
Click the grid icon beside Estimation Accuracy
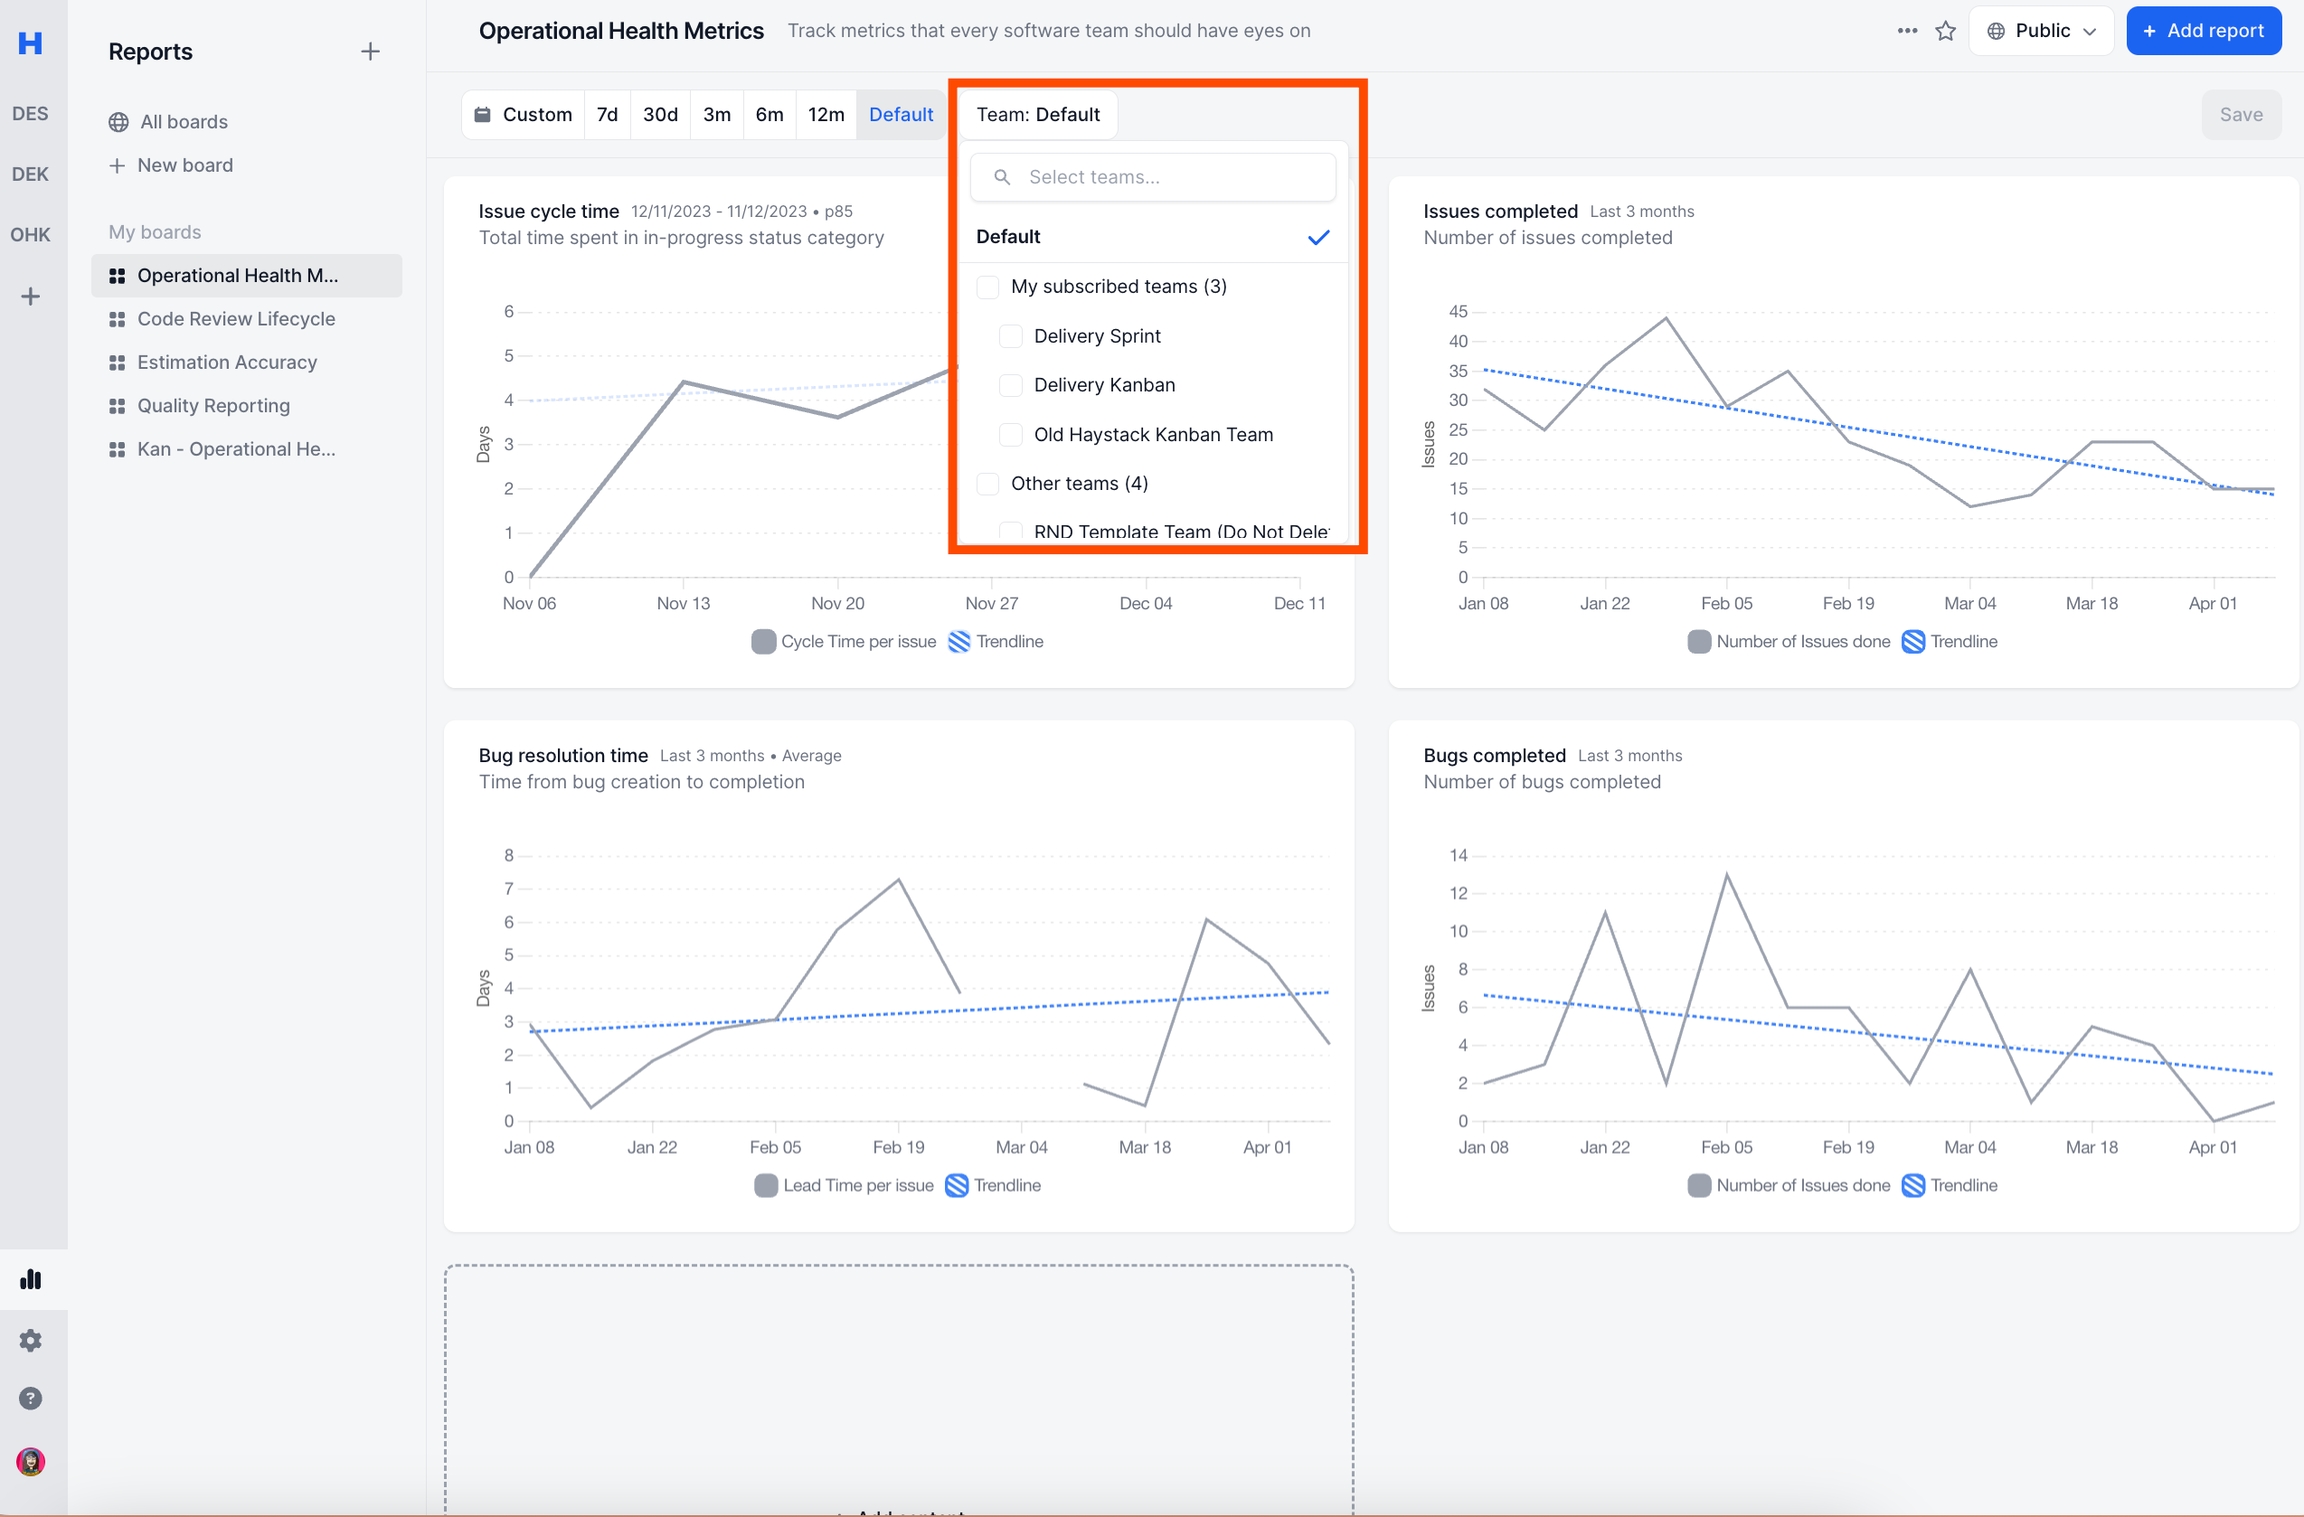(x=117, y=362)
